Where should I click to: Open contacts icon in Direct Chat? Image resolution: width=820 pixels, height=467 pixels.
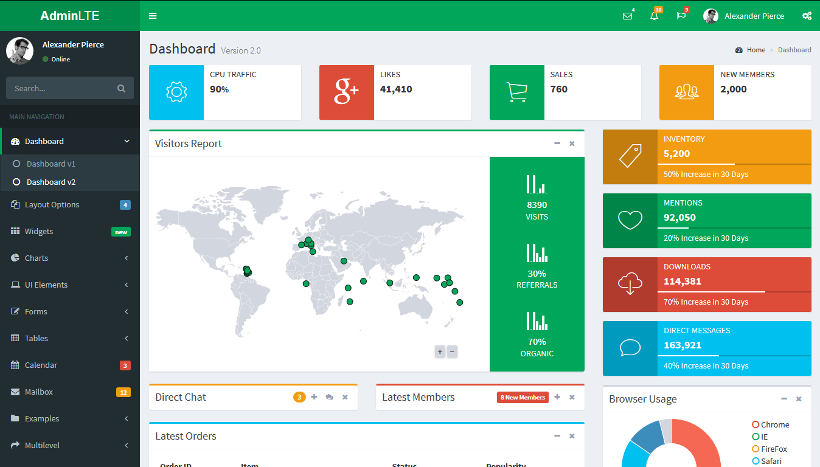point(329,397)
